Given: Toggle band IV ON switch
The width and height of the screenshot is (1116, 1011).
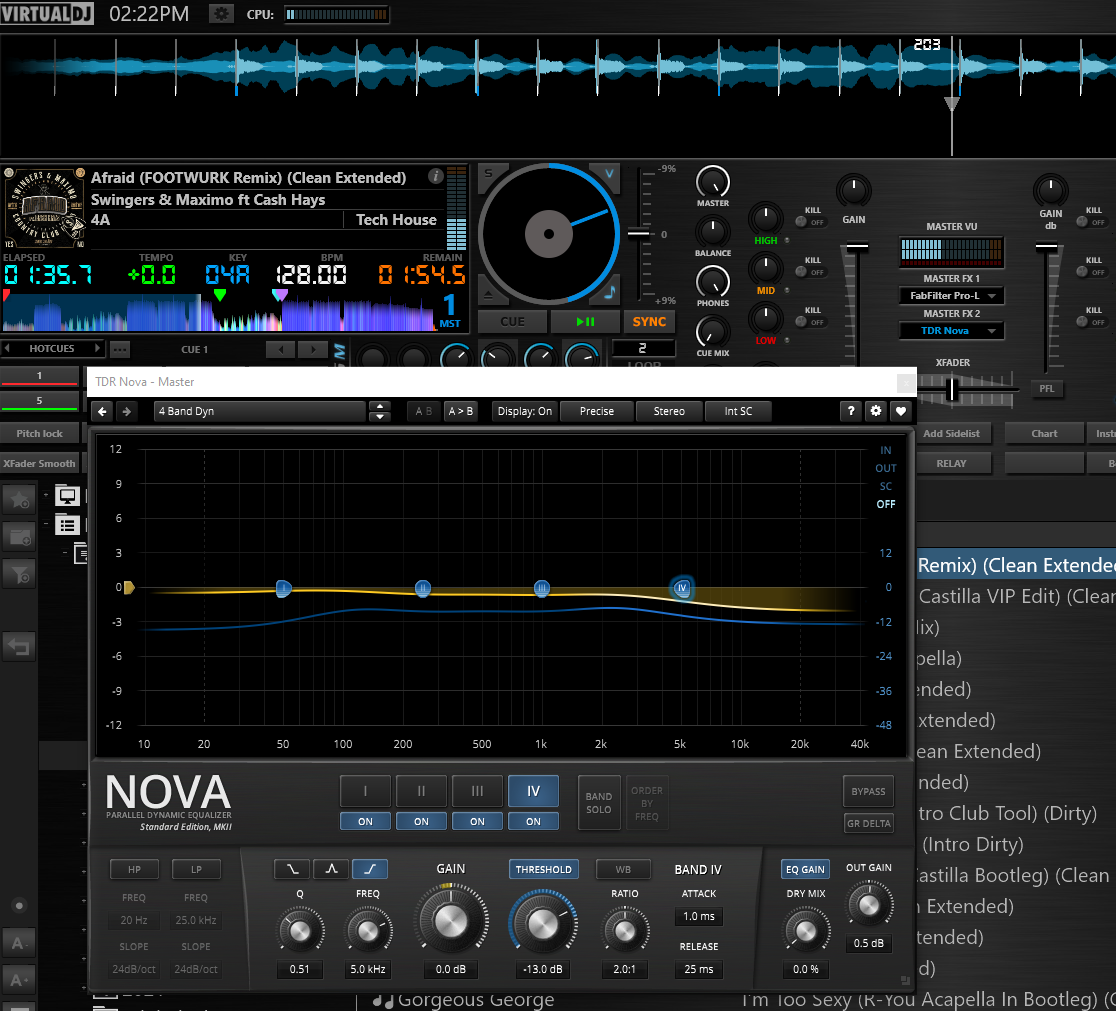Looking at the screenshot, I should coord(533,822).
